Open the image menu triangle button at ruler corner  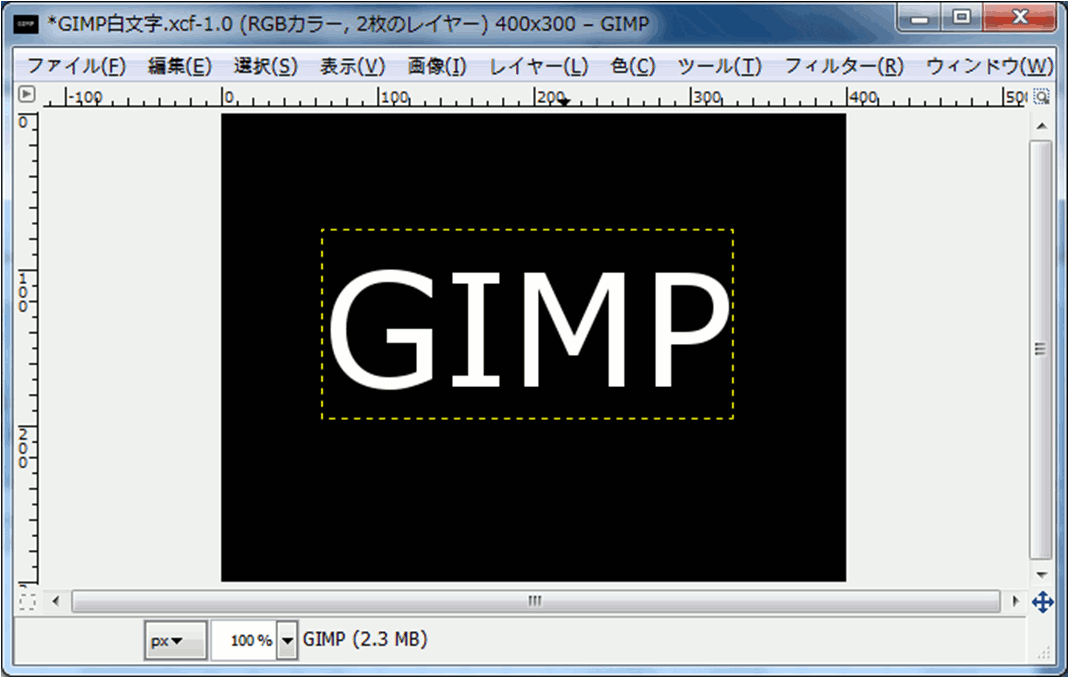(x=27, y=95)
